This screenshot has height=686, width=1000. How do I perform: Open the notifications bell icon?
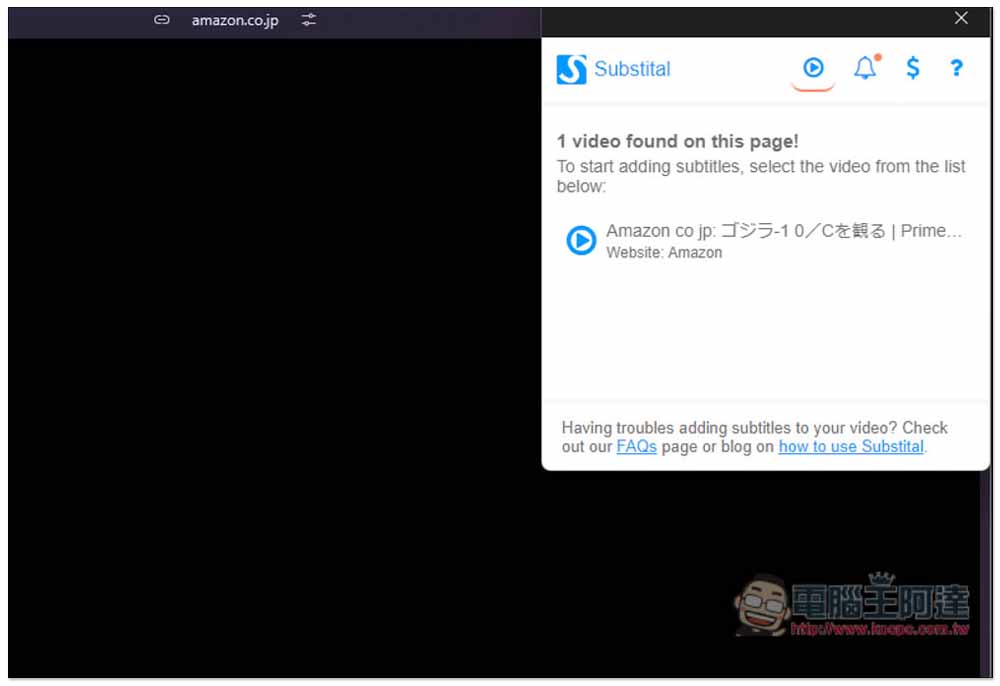pyautogui.click(x=866, y=67)
